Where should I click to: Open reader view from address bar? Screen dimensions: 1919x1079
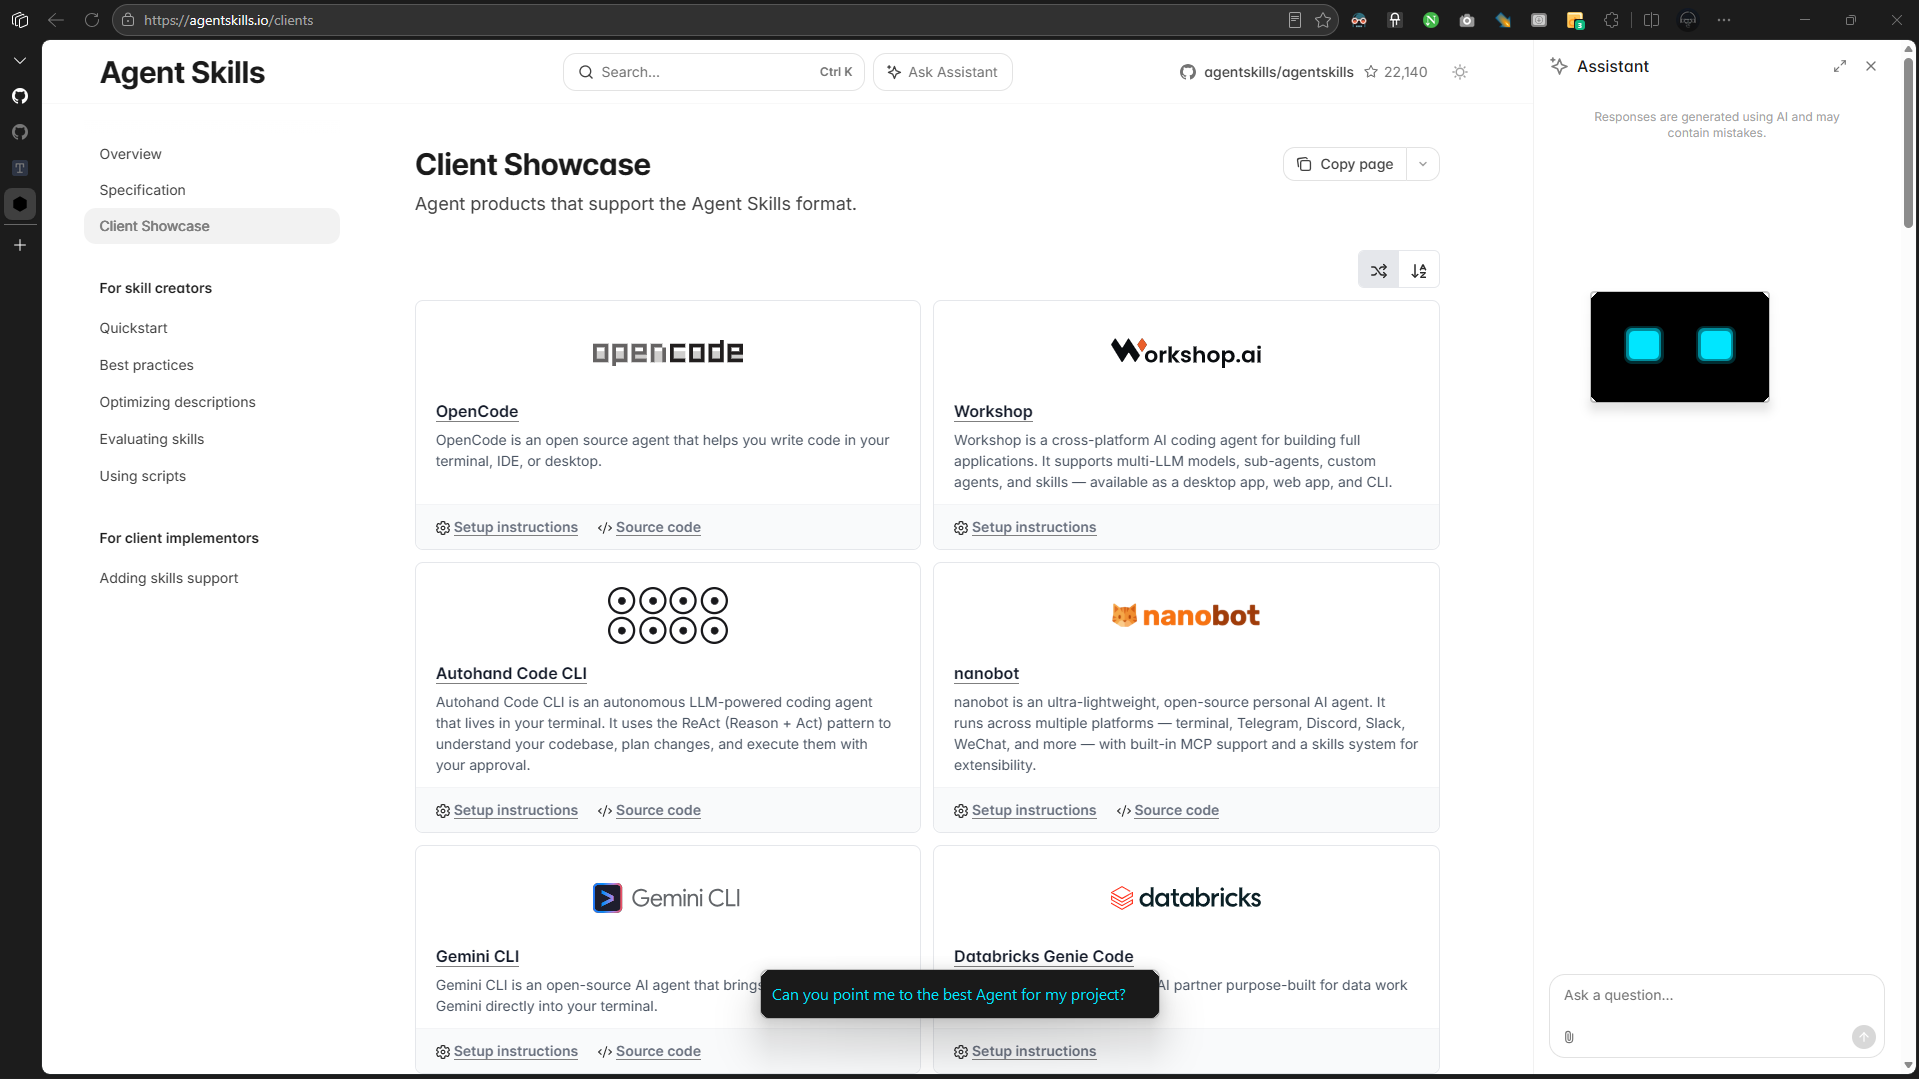pos(1295,20)
